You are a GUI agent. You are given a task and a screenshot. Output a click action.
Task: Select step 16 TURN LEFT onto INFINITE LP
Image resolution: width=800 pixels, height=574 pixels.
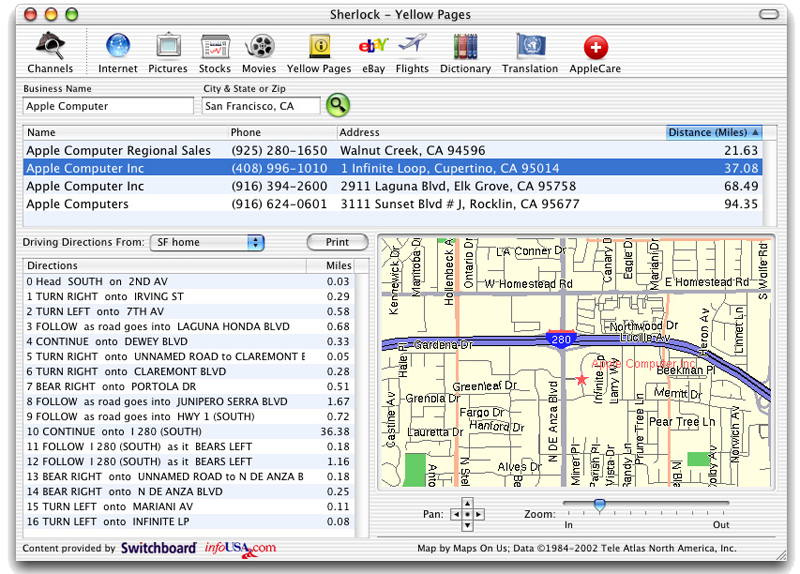[189, 522]
